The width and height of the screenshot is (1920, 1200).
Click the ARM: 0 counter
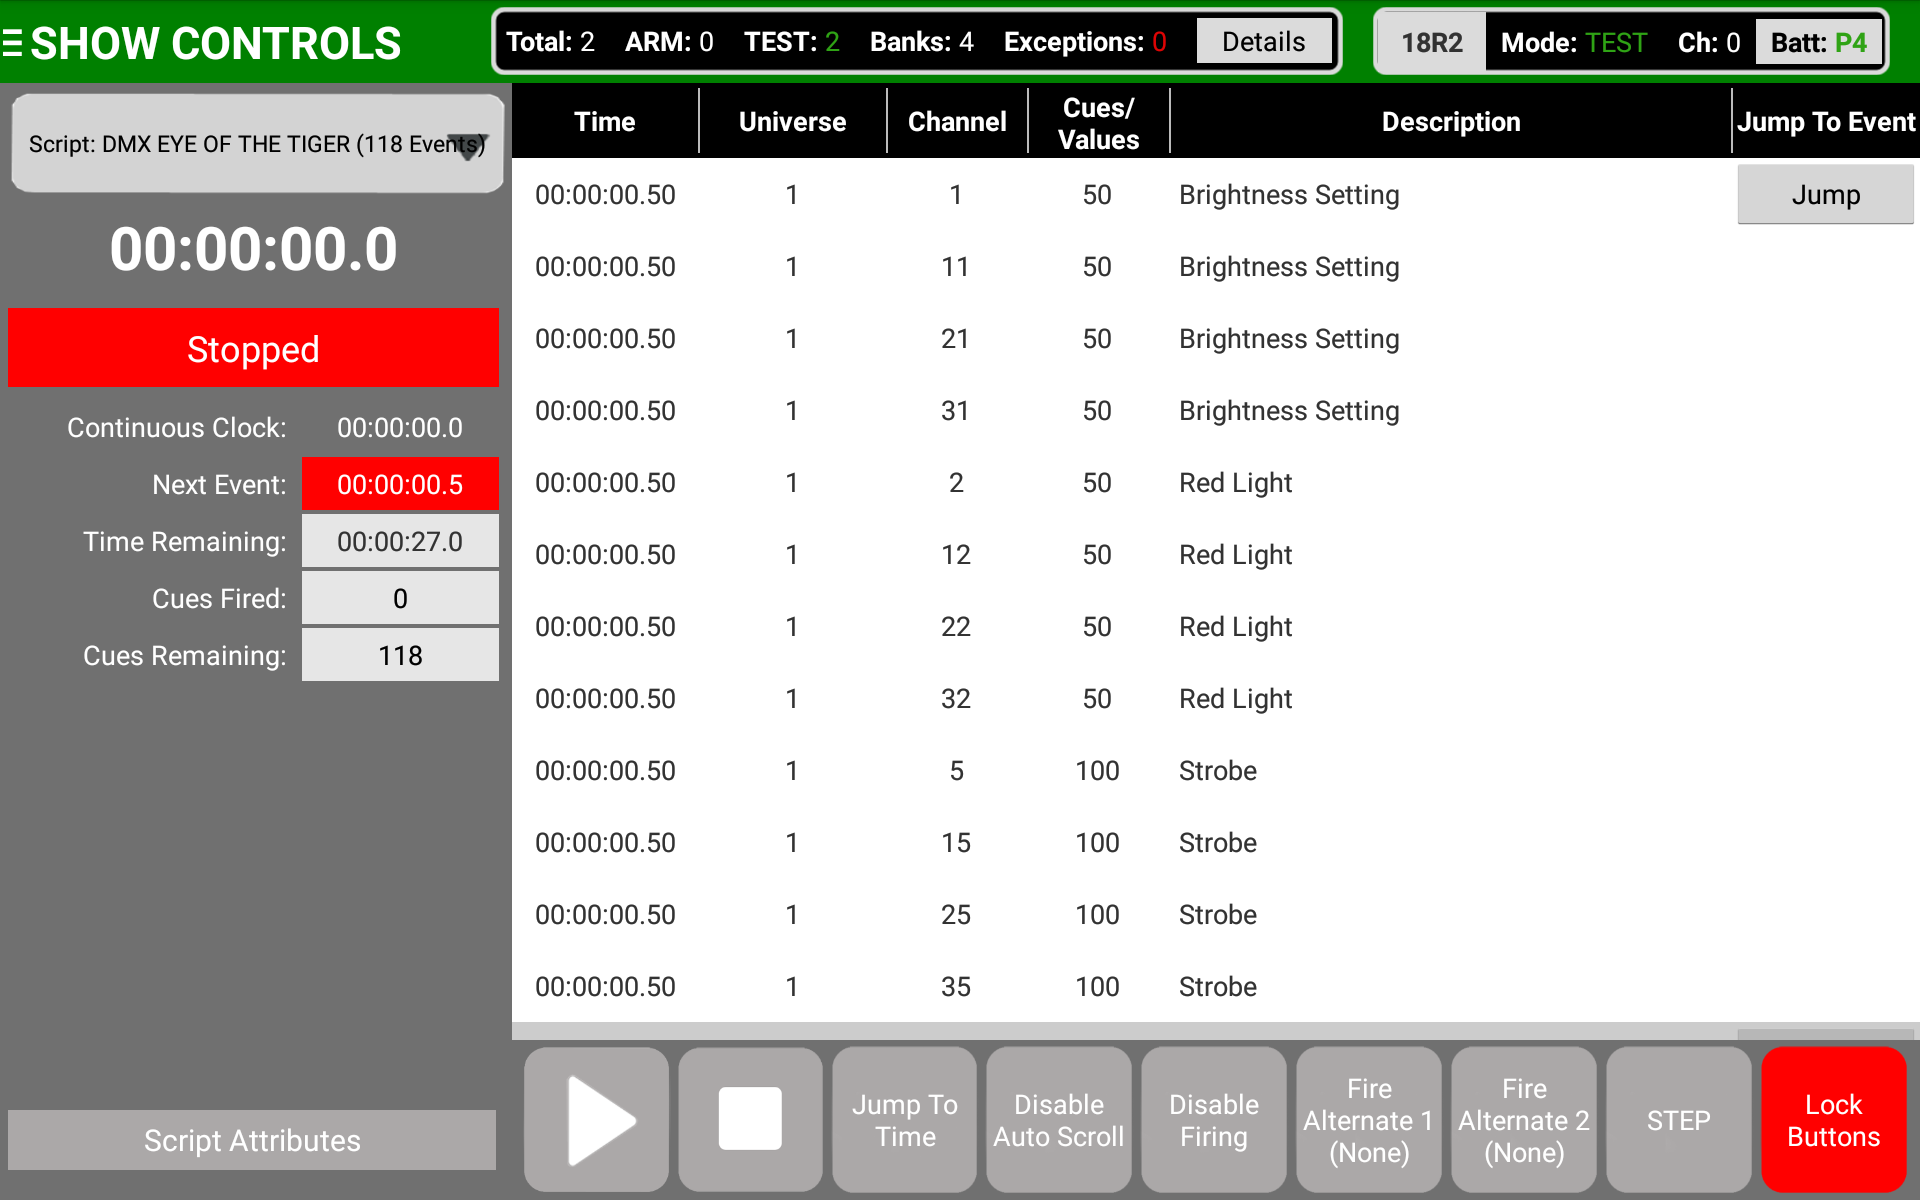click(669, 42)
